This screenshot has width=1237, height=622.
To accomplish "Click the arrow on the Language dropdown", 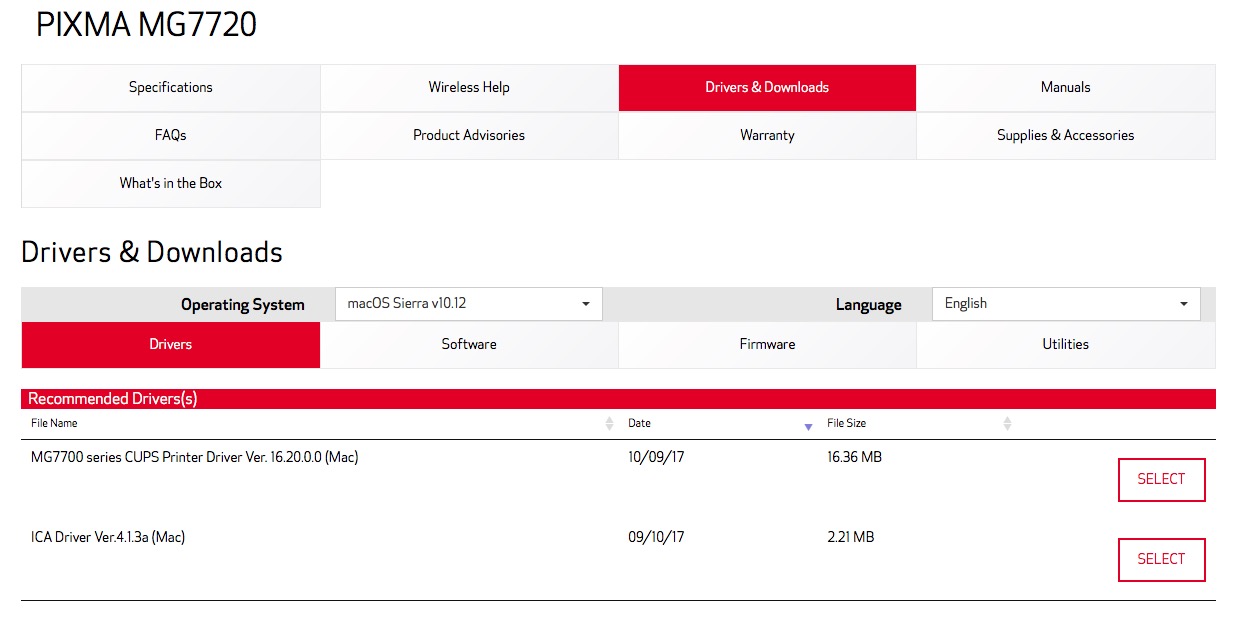I will coord(1183,304).
